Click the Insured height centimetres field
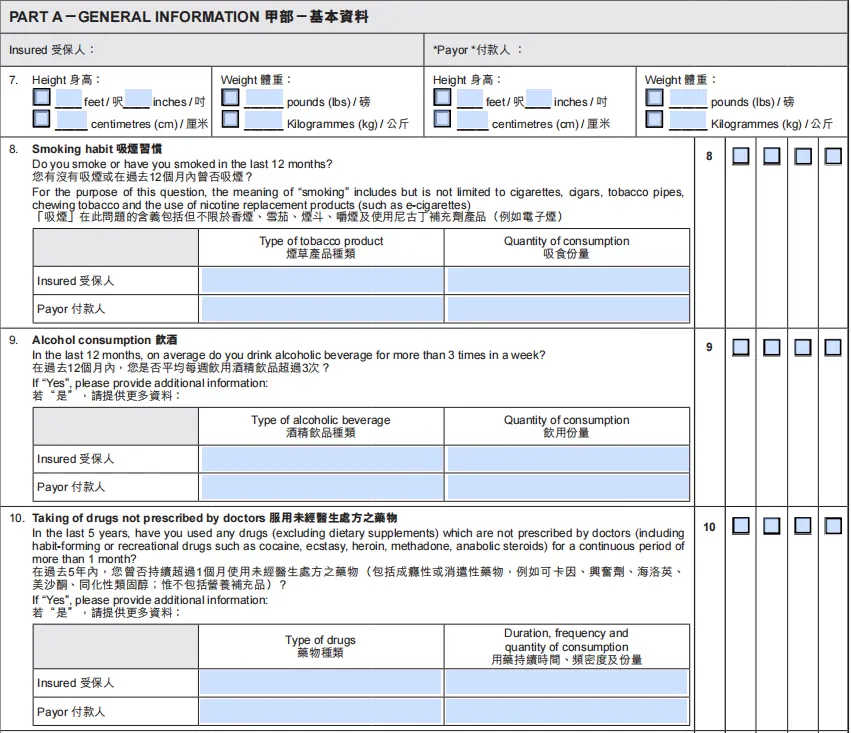The height and width of the screenshot is (733, 851). click(x=71, y=120)
